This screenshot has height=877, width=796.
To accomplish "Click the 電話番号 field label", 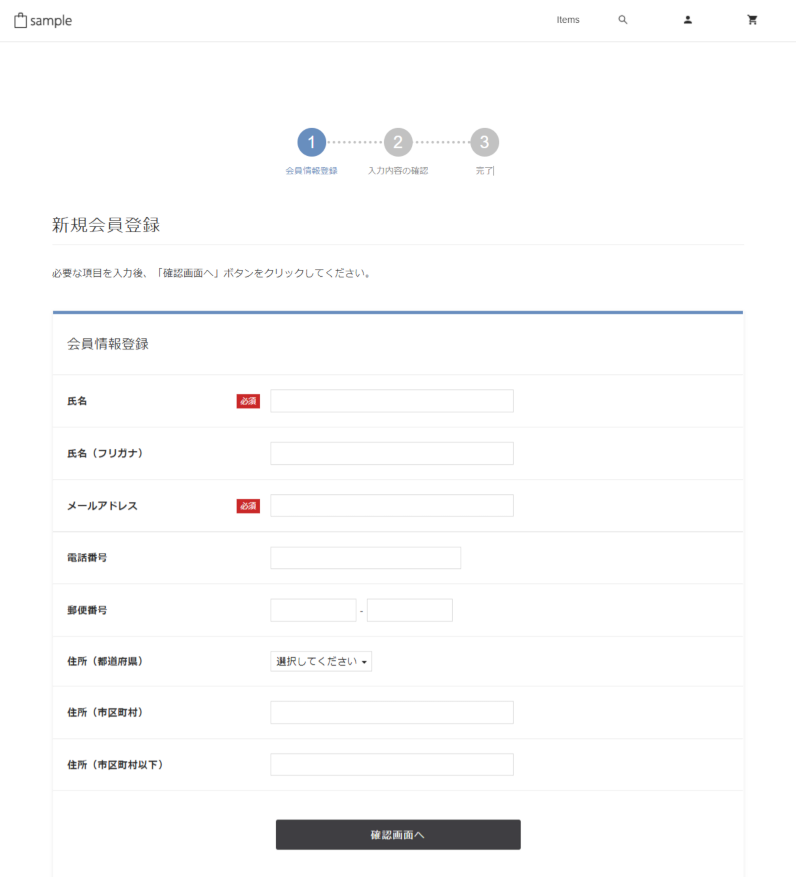I will pos(87,558).
